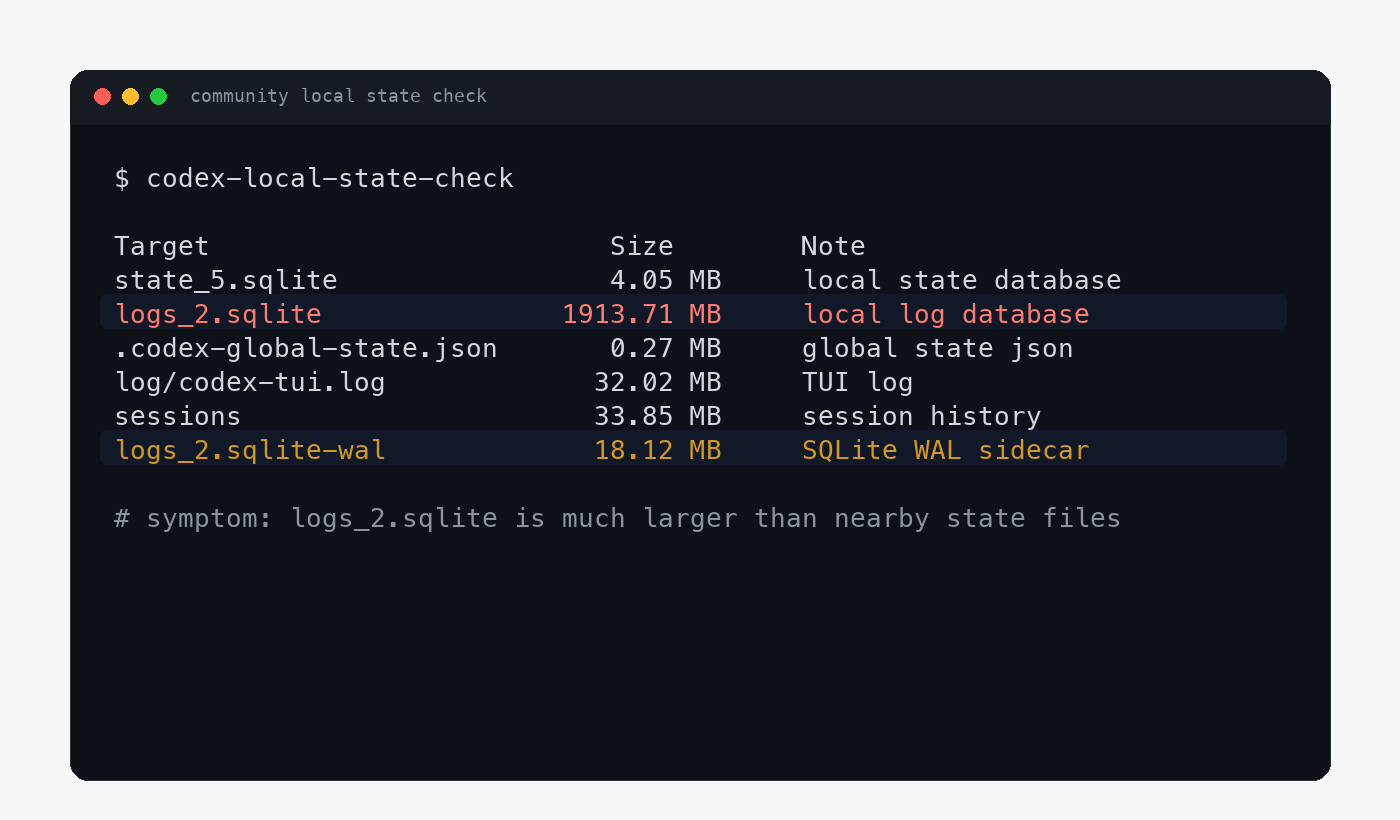This screenshot has width=1400, height=820.
Task: Click the 'Size' column header
Action: point(642,246)
